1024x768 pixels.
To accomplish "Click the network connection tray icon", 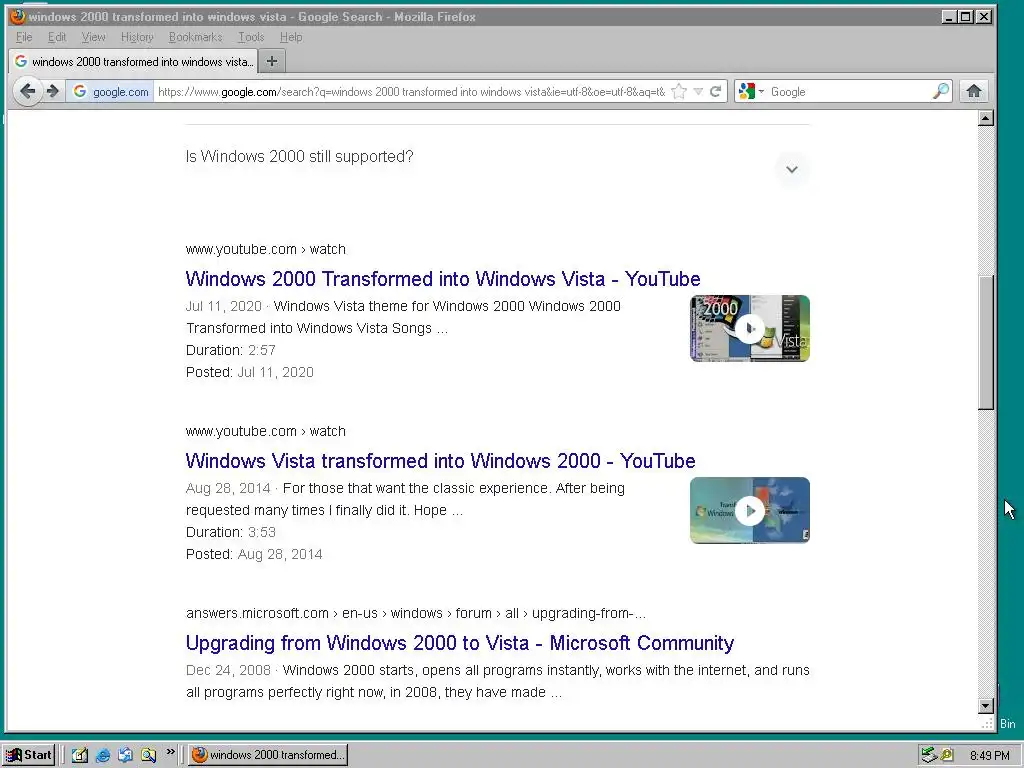I will coord(929,755).
